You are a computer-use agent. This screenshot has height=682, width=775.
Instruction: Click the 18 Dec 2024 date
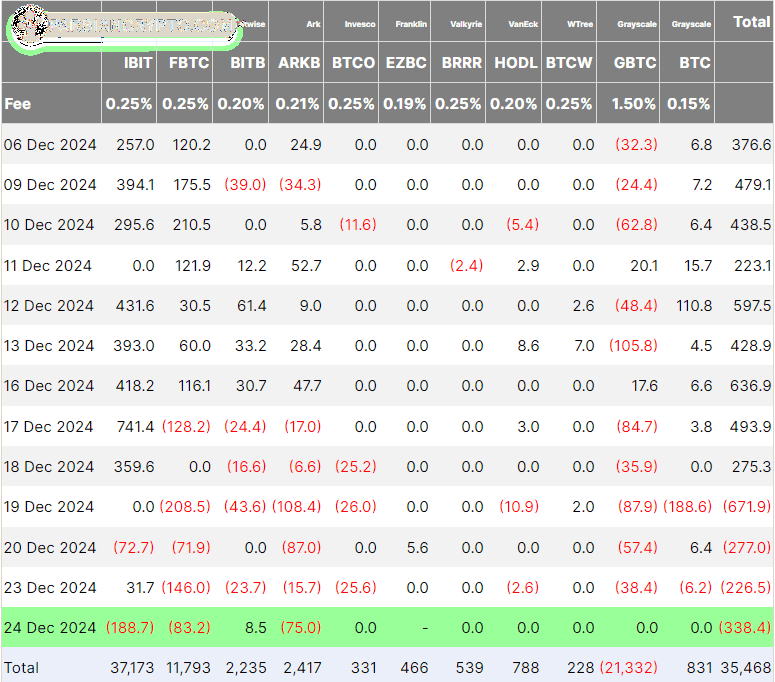49,467
